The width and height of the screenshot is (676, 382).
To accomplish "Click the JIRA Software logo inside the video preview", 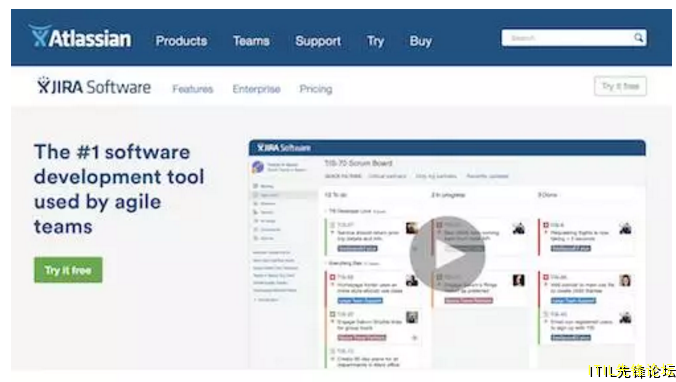I will pyautogui.click(x=284, y=148).
